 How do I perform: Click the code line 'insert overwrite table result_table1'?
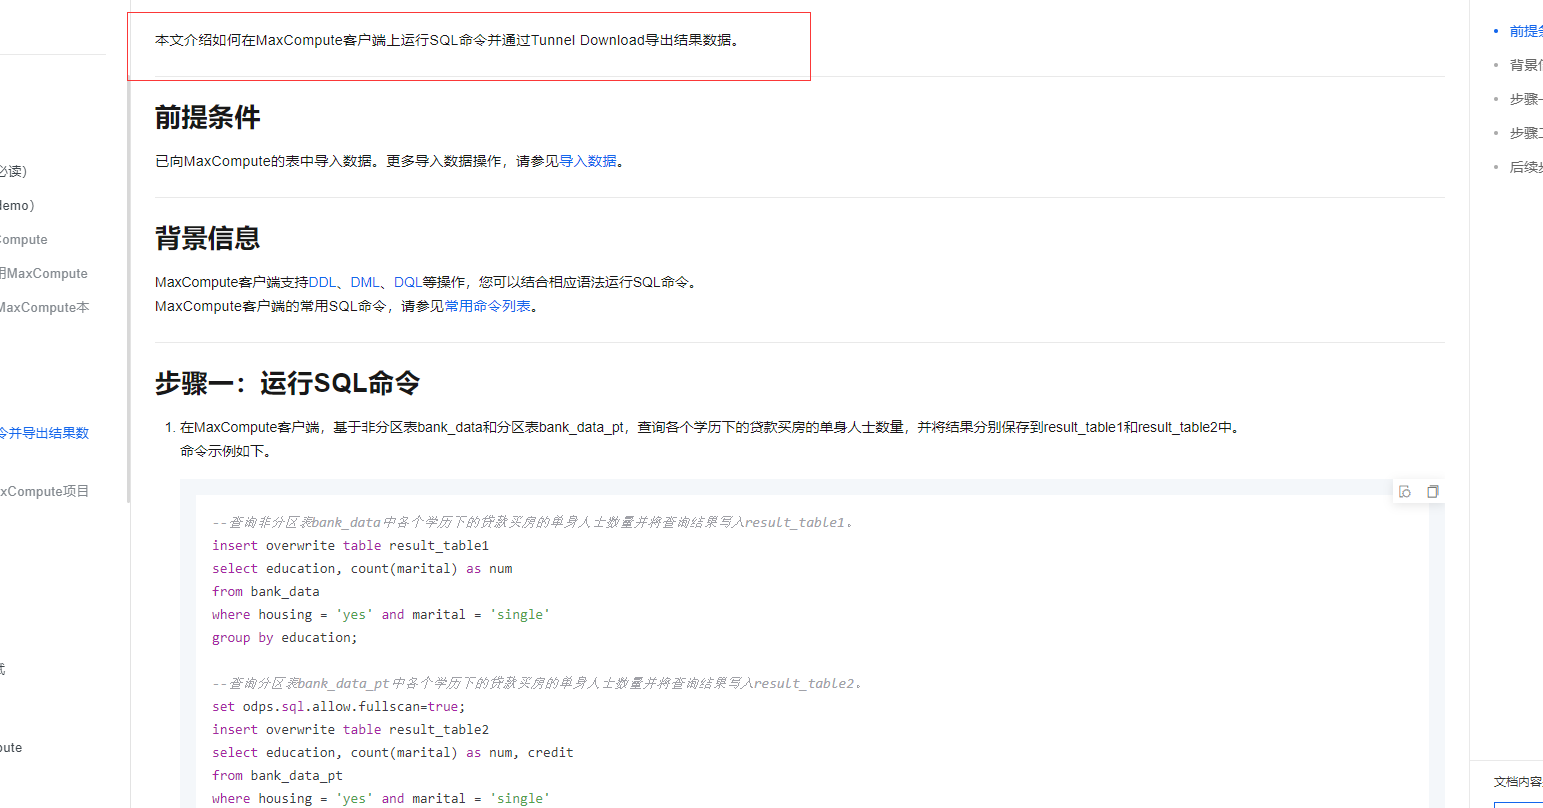tap(350, 546)
